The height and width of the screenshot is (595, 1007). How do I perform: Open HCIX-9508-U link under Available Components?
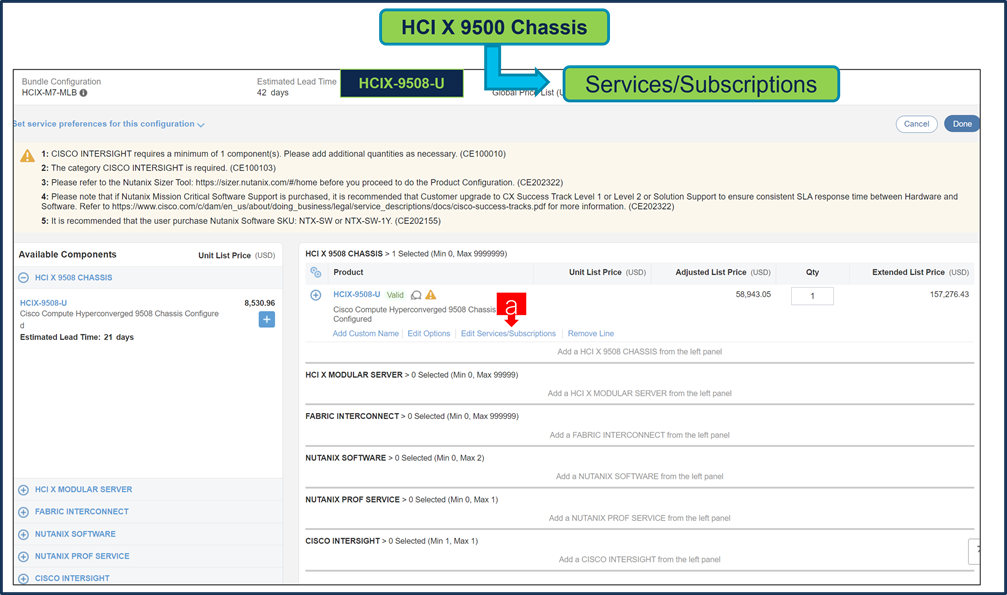point(43,303)
